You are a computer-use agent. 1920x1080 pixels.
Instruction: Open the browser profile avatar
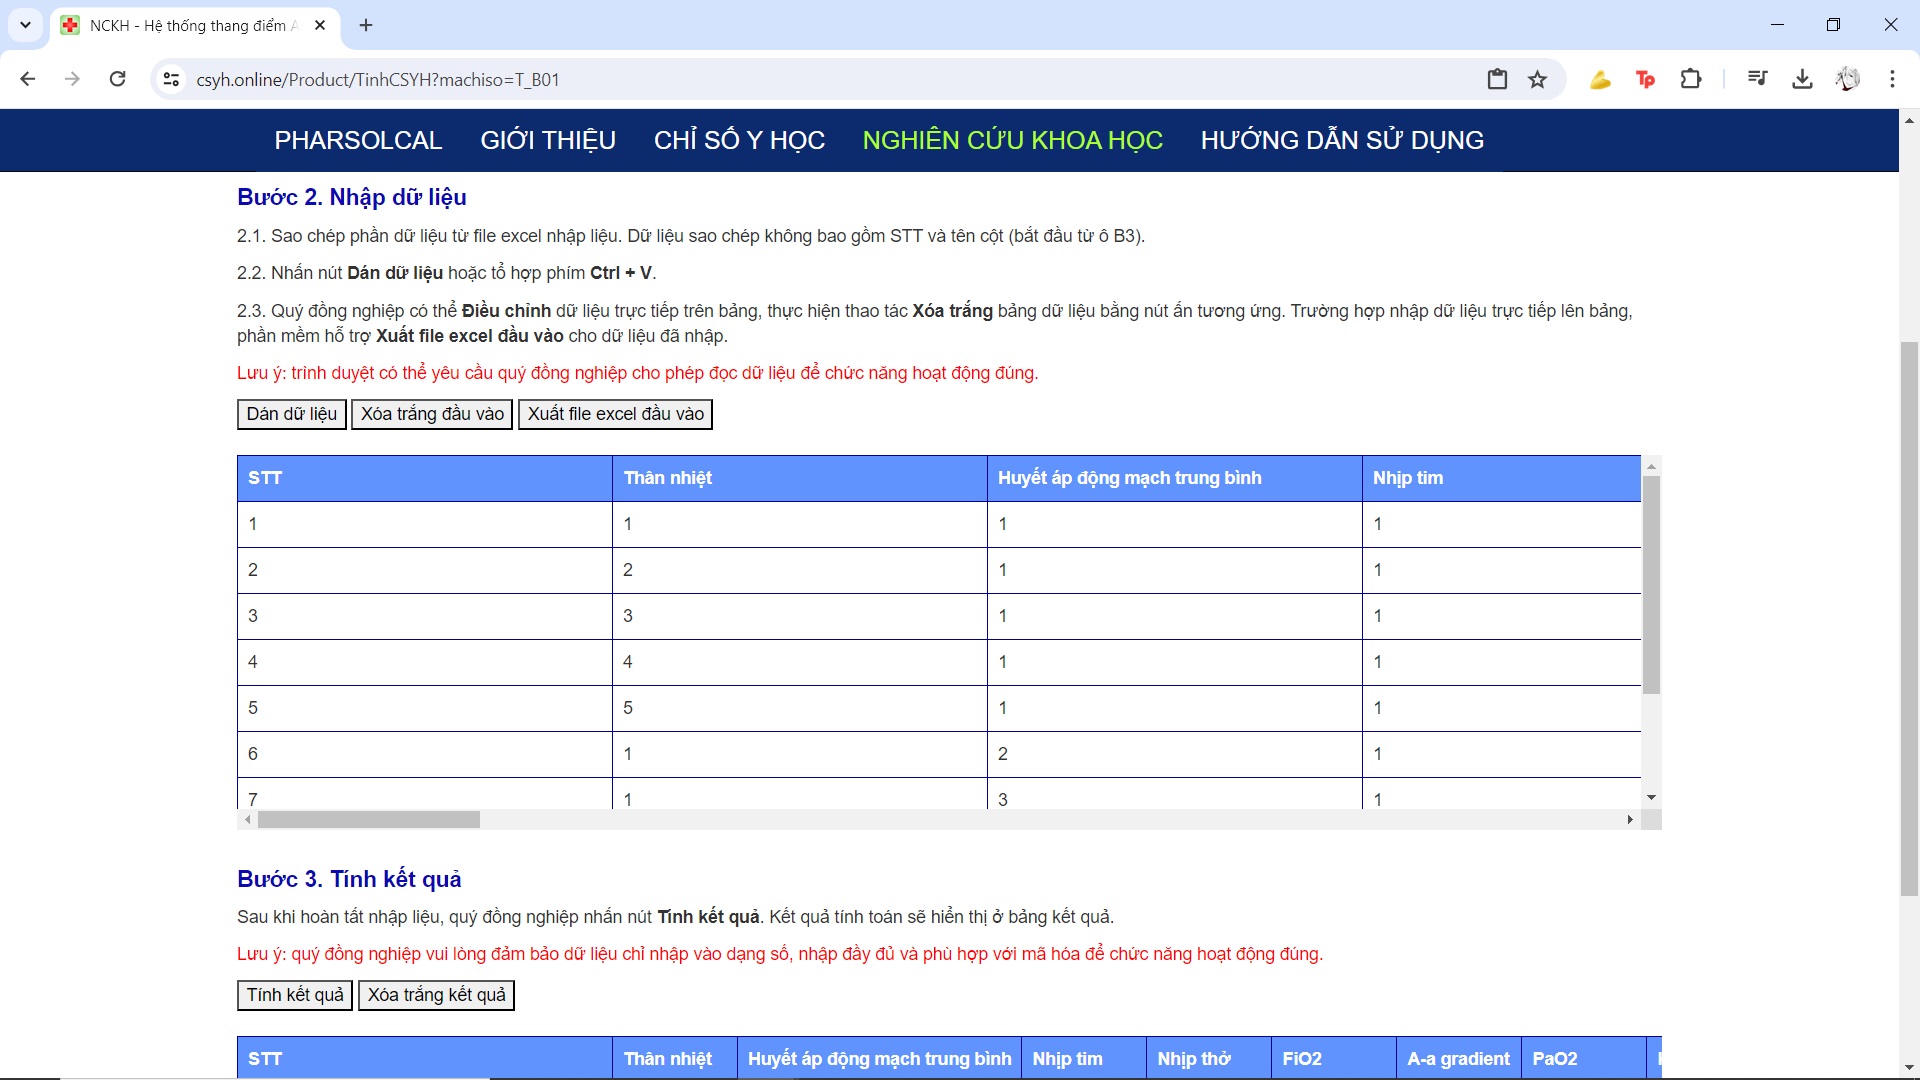coord(1847,79)
